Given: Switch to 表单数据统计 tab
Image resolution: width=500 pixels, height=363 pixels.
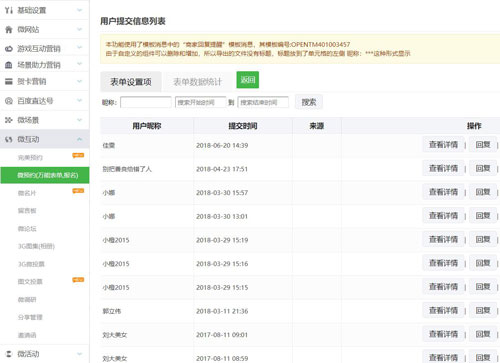Looking at the screenshot, I should (x=197, y=82).
